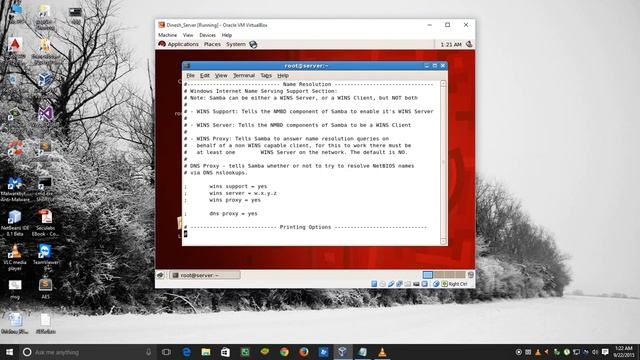Open Google Chrome from the taskbar
The image size is (640, 360).
[x=284, y=352]
